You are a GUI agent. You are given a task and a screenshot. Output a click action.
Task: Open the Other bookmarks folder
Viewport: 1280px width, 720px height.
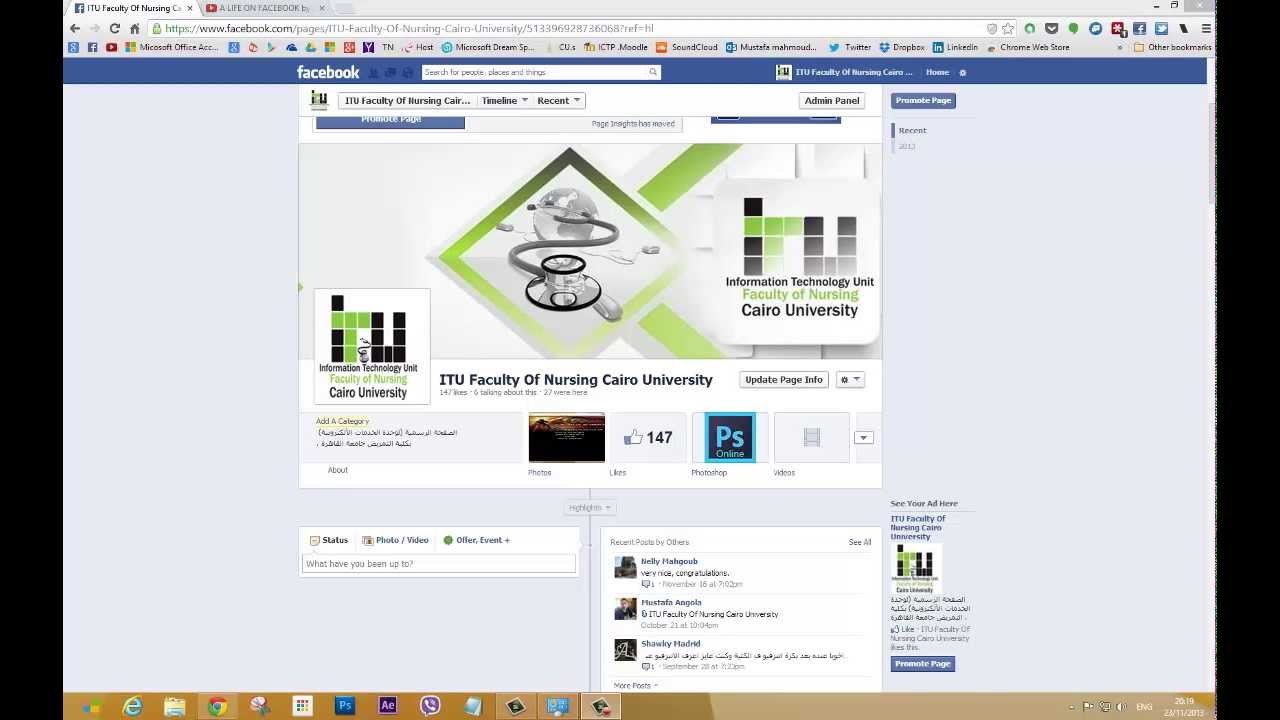[x=1172, y=47]
